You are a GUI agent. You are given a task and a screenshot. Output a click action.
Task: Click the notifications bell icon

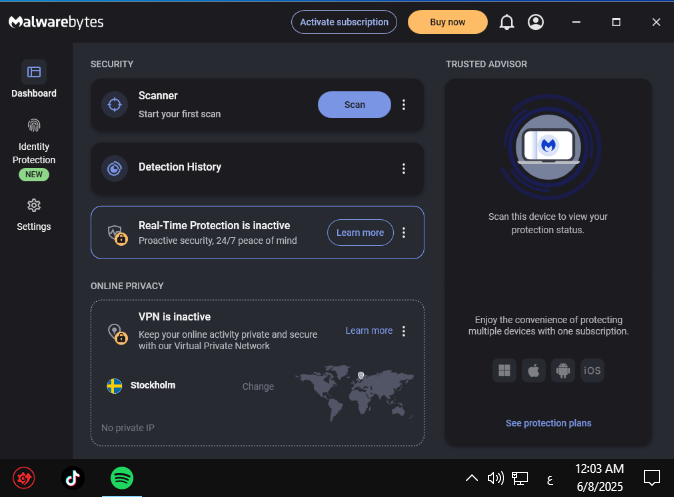pyautogui.click(x=506, y=22)
